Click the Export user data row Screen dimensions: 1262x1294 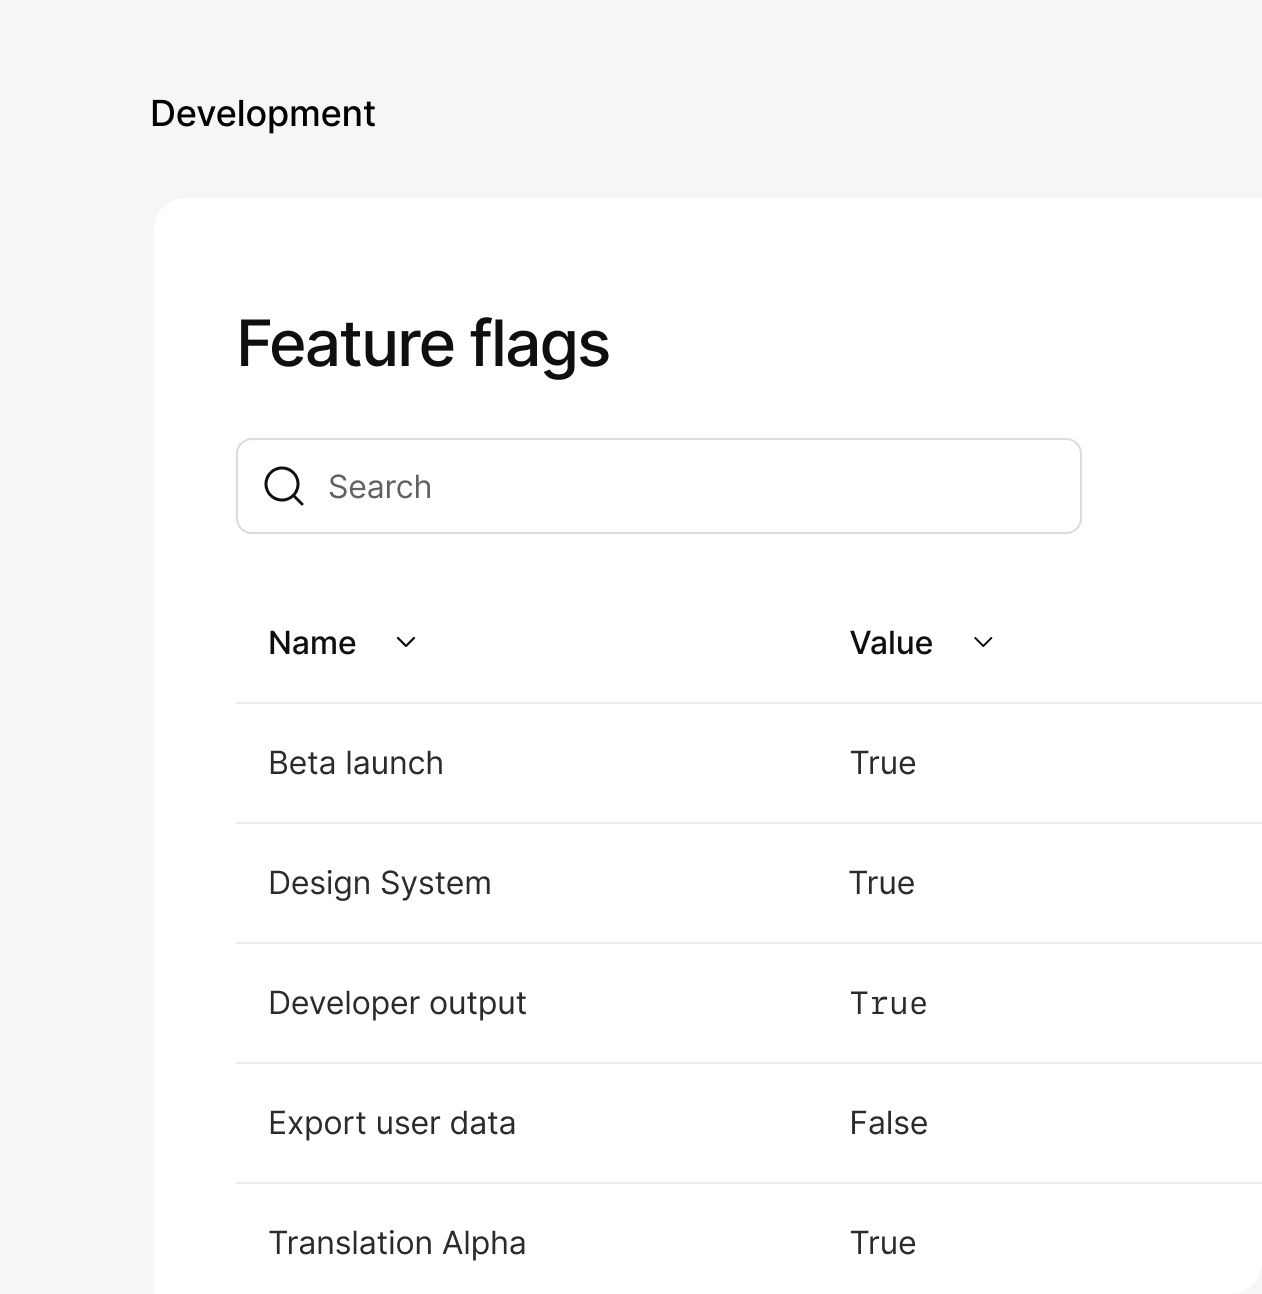click(391, 1123)
